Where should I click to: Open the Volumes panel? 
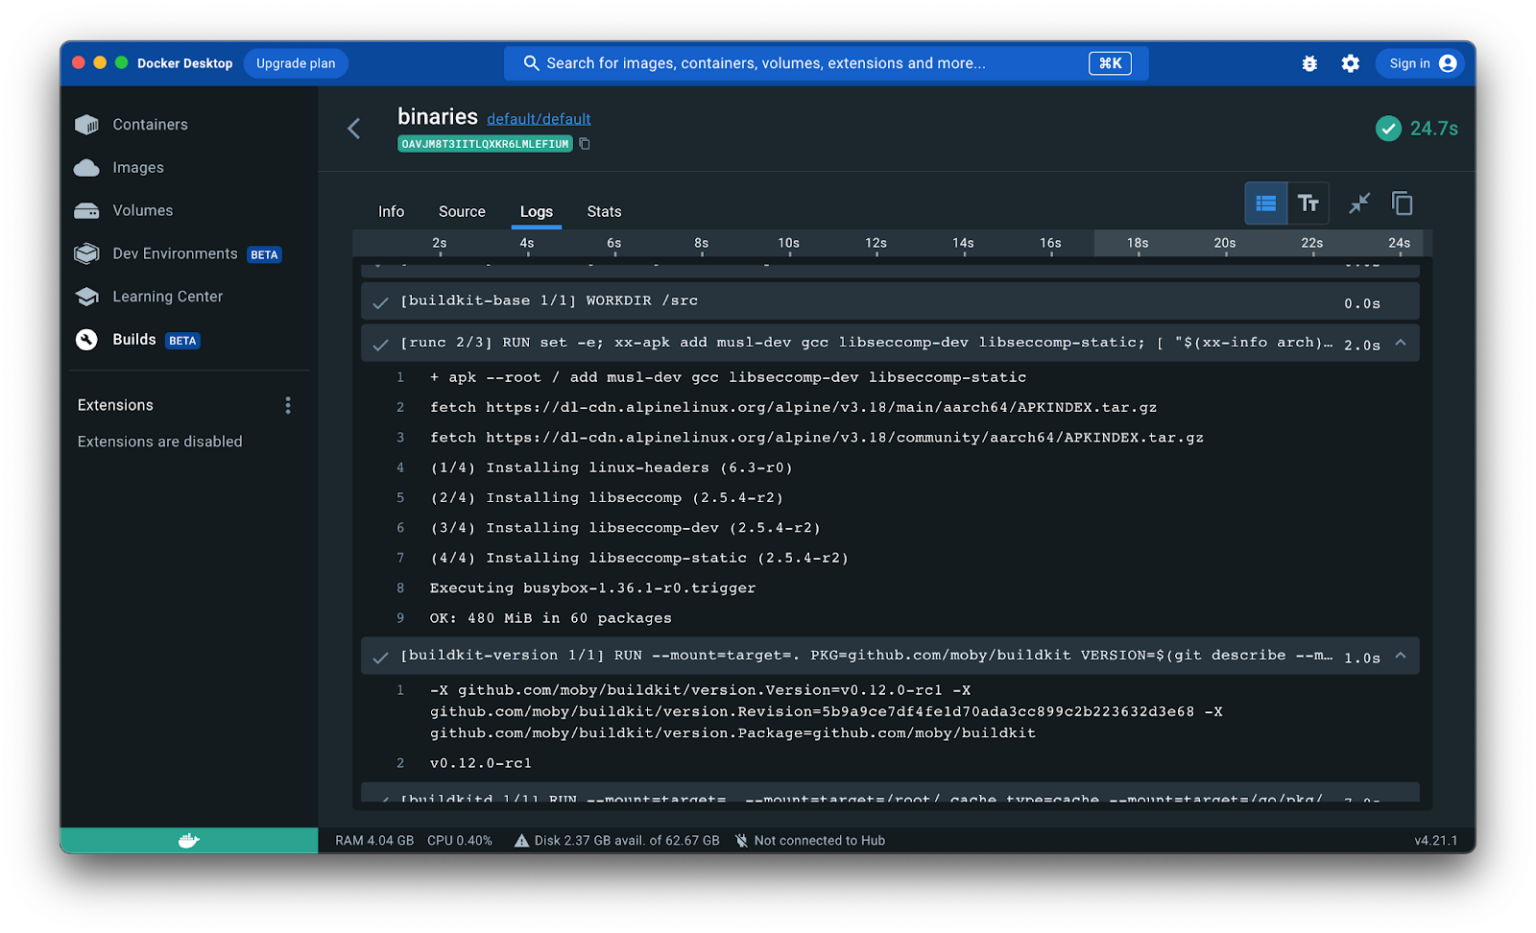(142, 210)
